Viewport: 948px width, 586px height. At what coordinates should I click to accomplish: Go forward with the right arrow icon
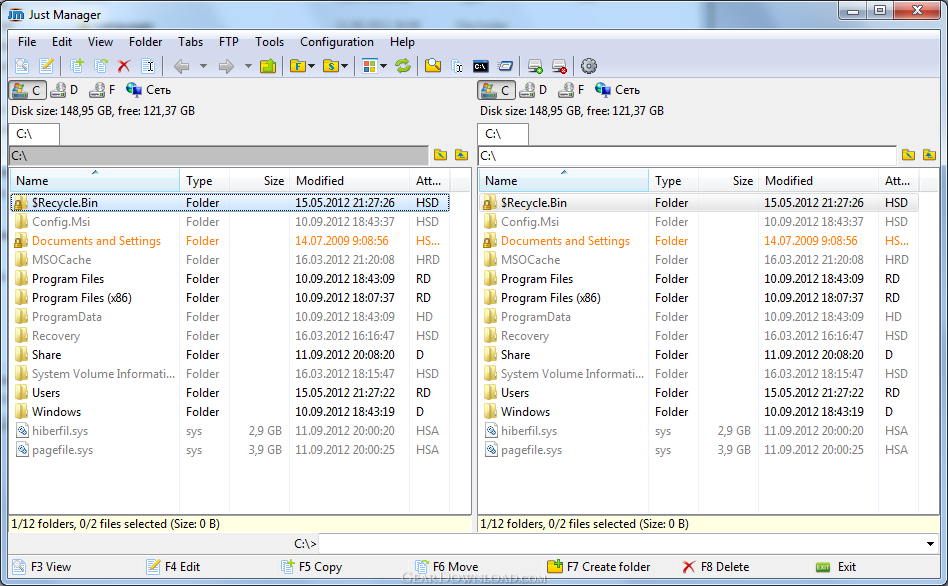[226, 66]
